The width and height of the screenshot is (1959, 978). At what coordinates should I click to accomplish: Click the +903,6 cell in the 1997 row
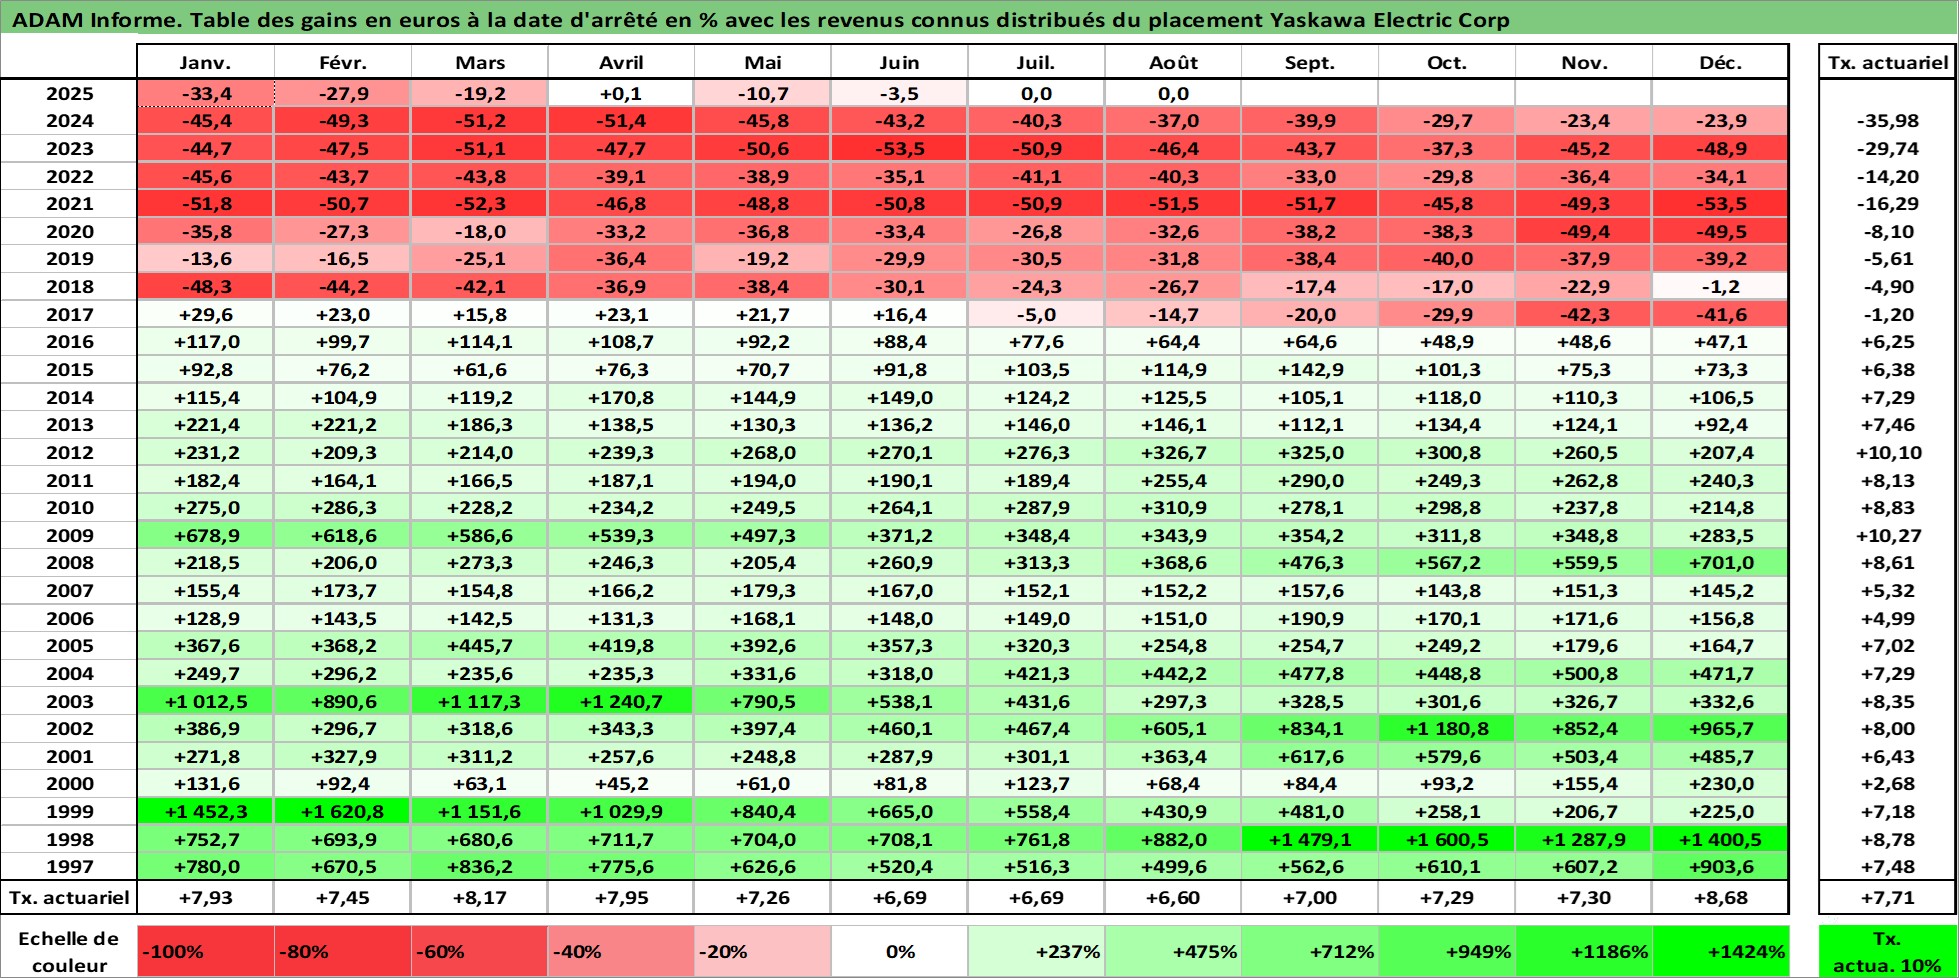pyautogui.click(x=1720, y=867)
